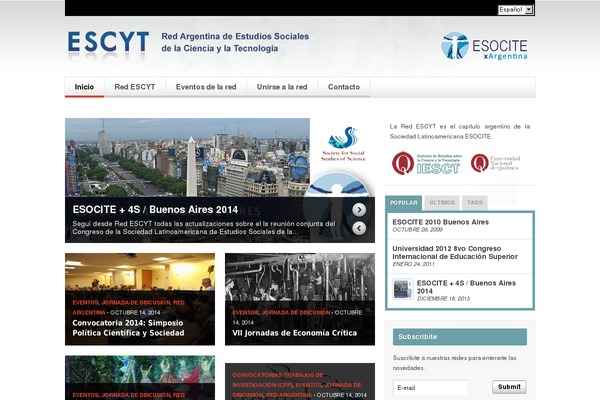Click DICIEMBRE 18, 2013 date text
This screenshot has height=400, width=600.
coord(443,299)
